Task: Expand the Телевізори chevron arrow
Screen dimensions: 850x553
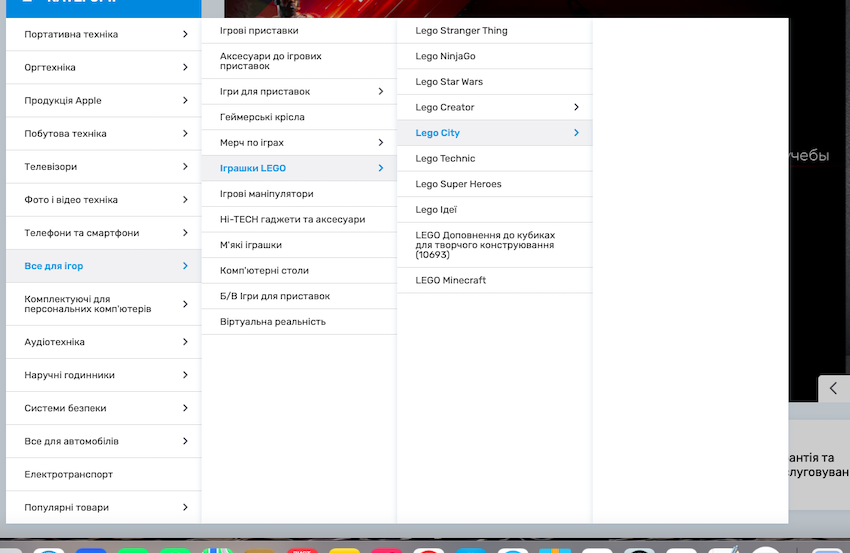Action: pyautogui.click(x=185, y=166)
